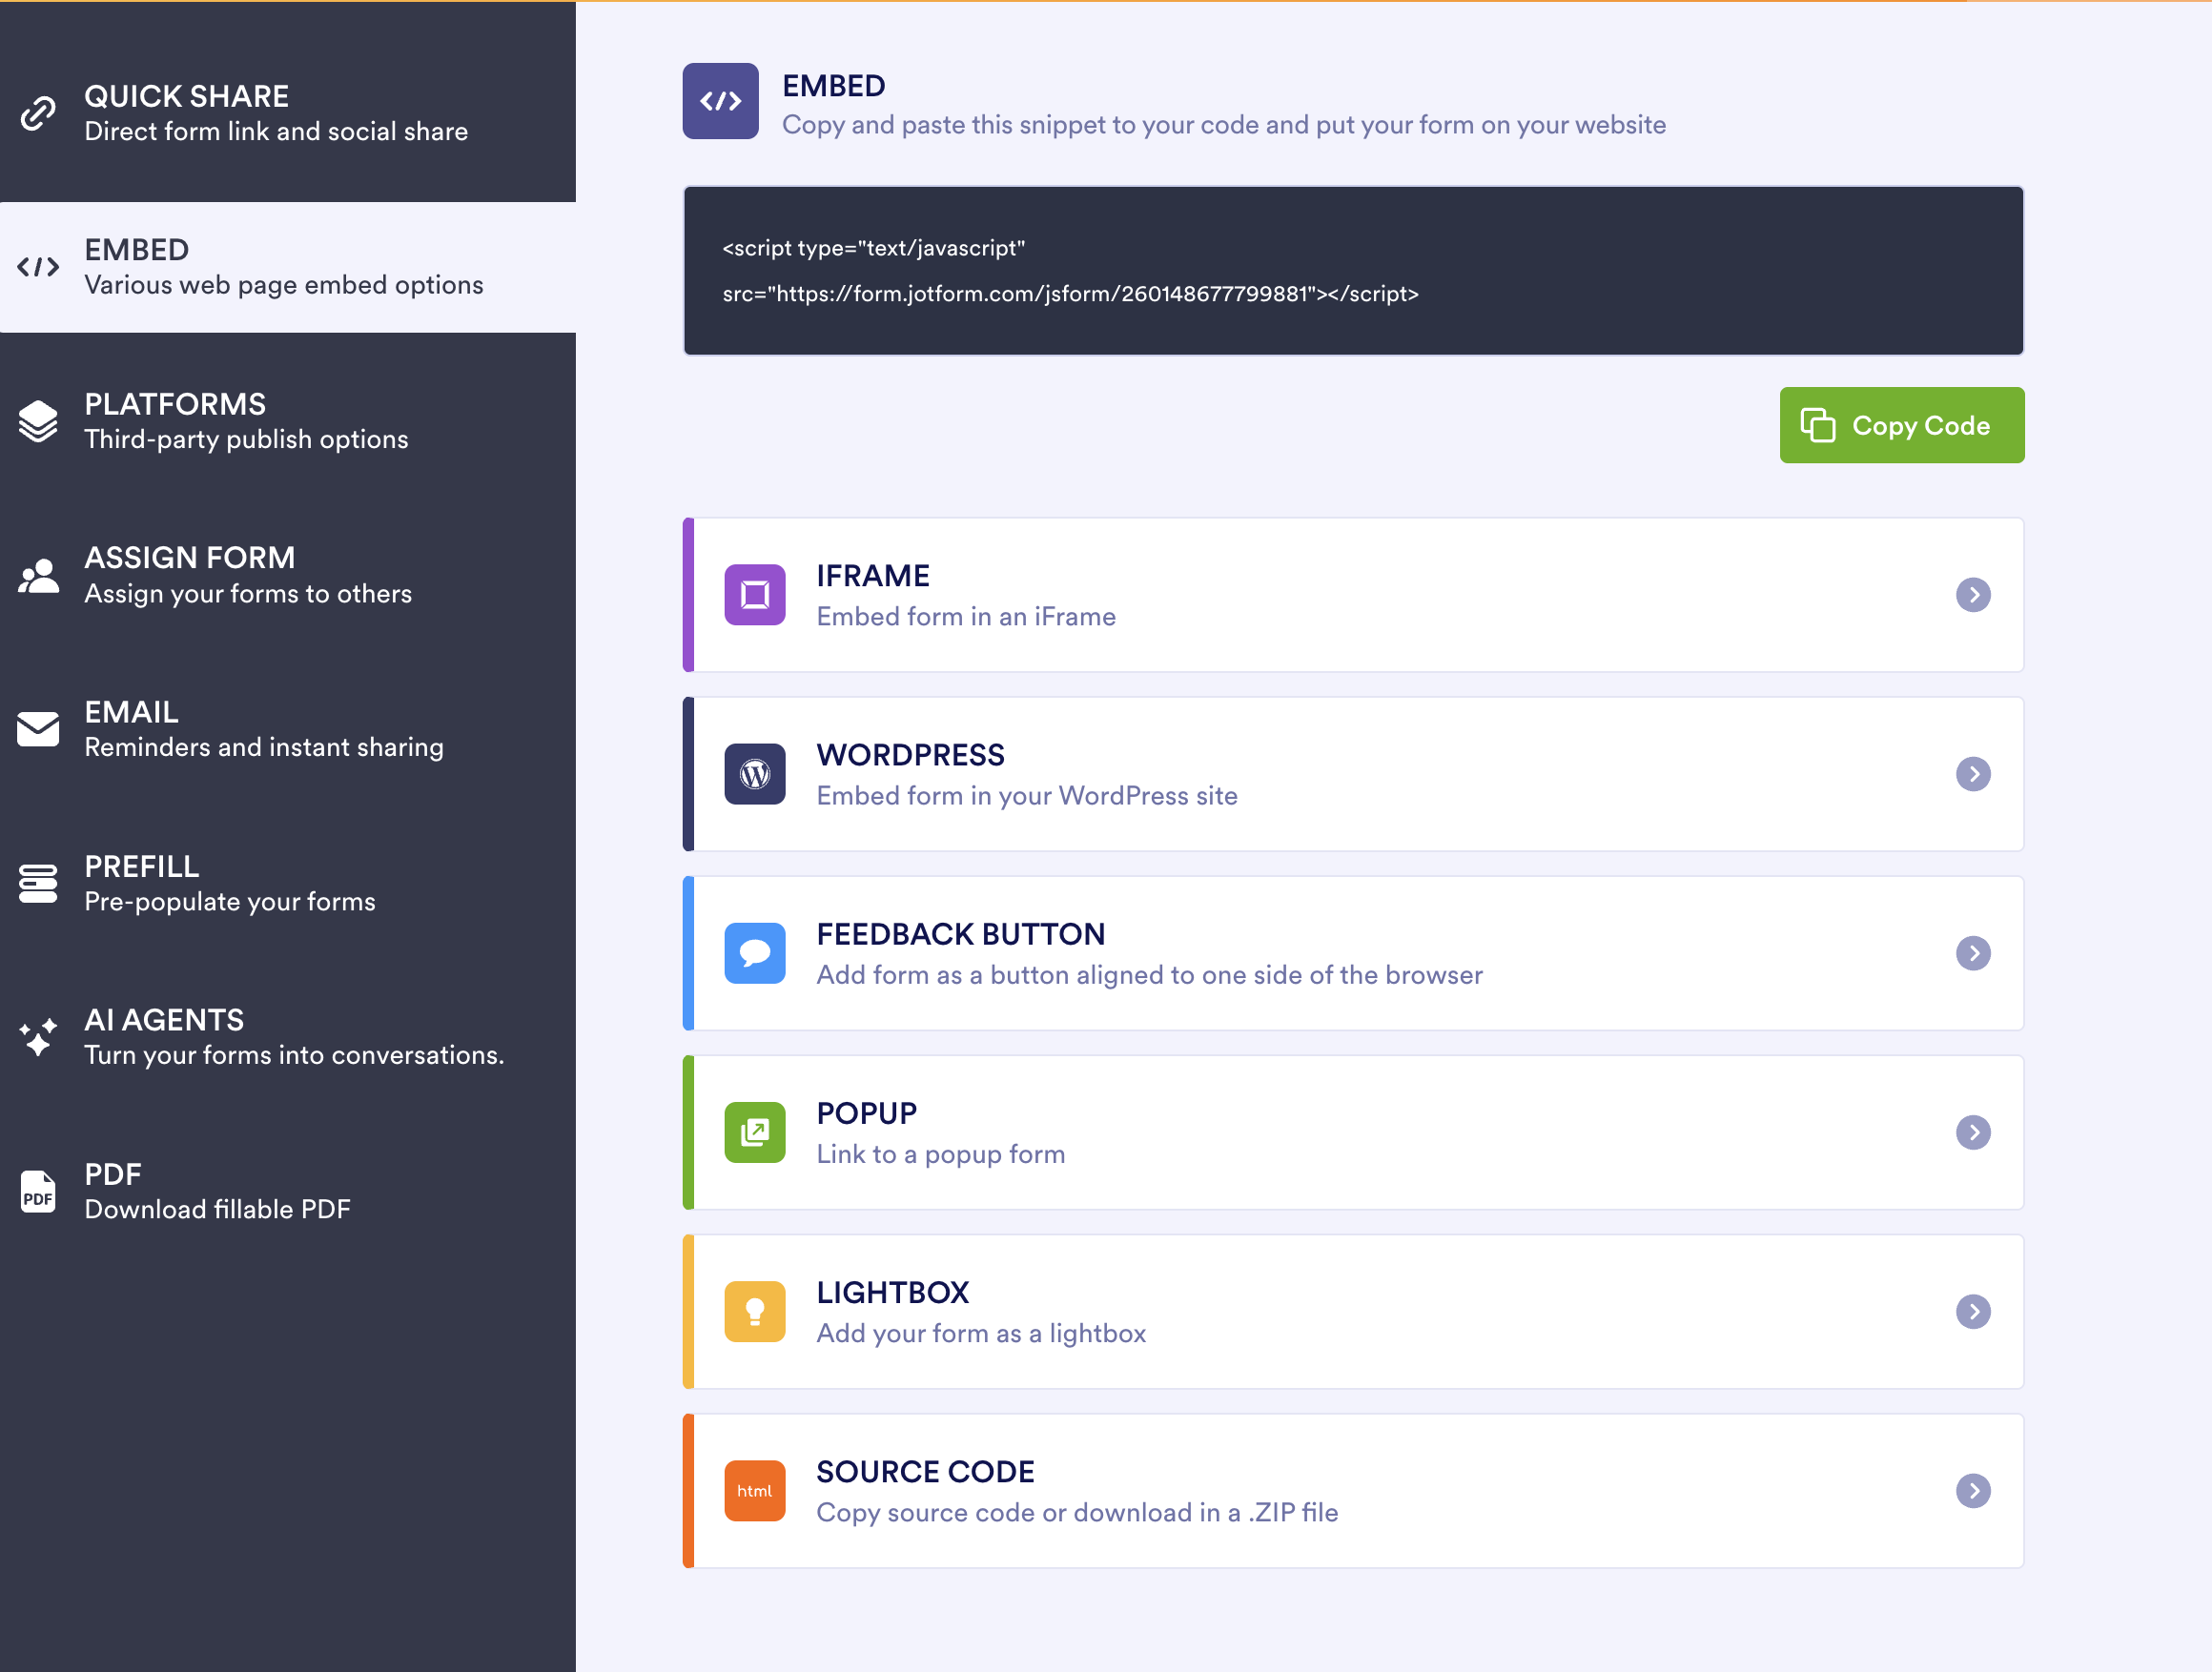Viewport: 2212px width, 1672px height.
Task: Click the Embed header code icon
Action: 720,101
